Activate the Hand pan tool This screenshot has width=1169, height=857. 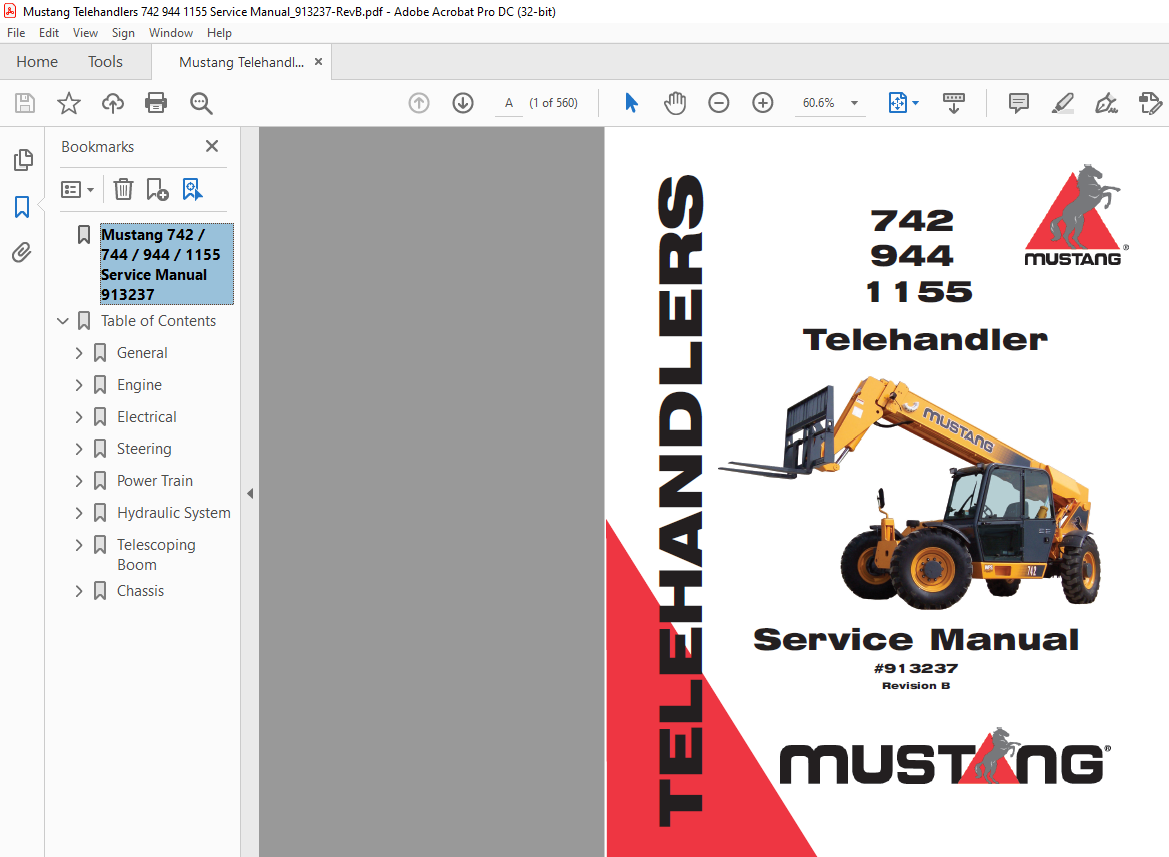pos(675,103)
